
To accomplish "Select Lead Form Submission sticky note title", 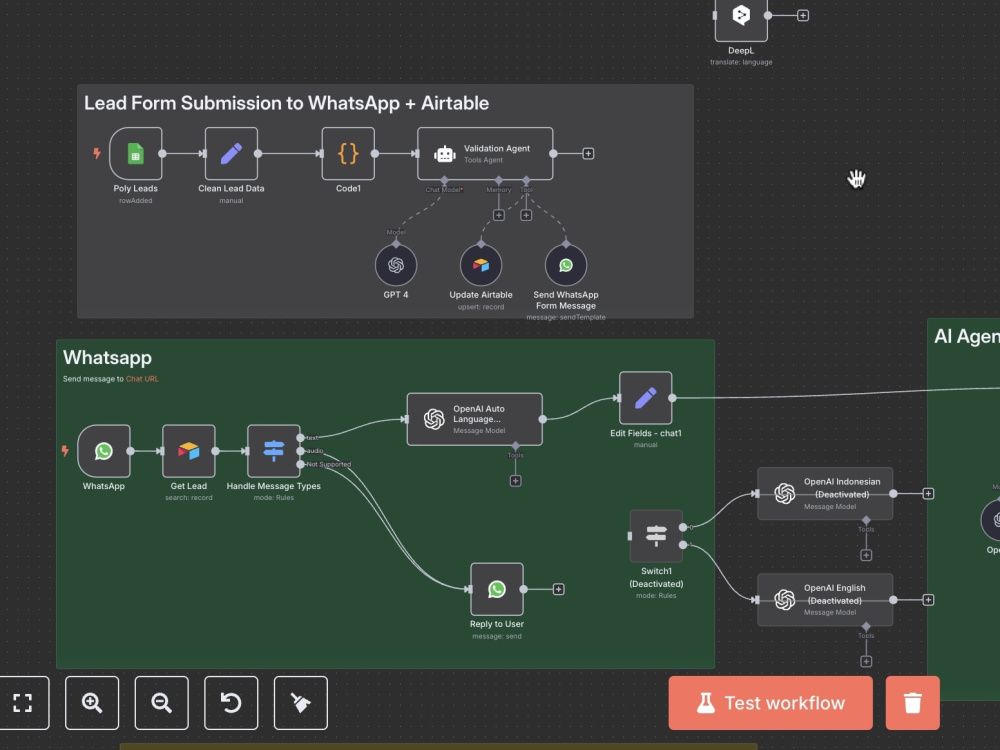I will pos(286,103).
